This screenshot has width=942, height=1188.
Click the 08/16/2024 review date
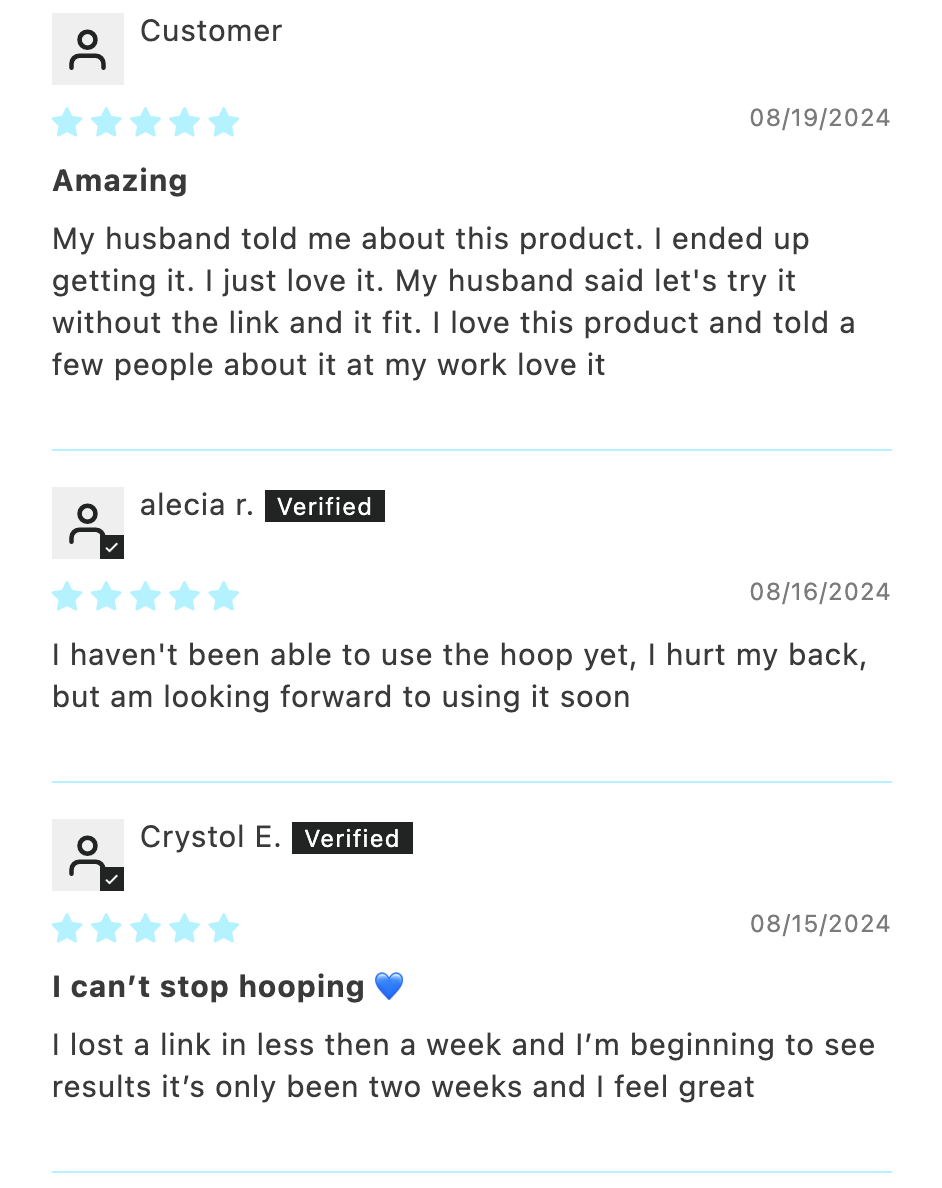pos(819,592)
